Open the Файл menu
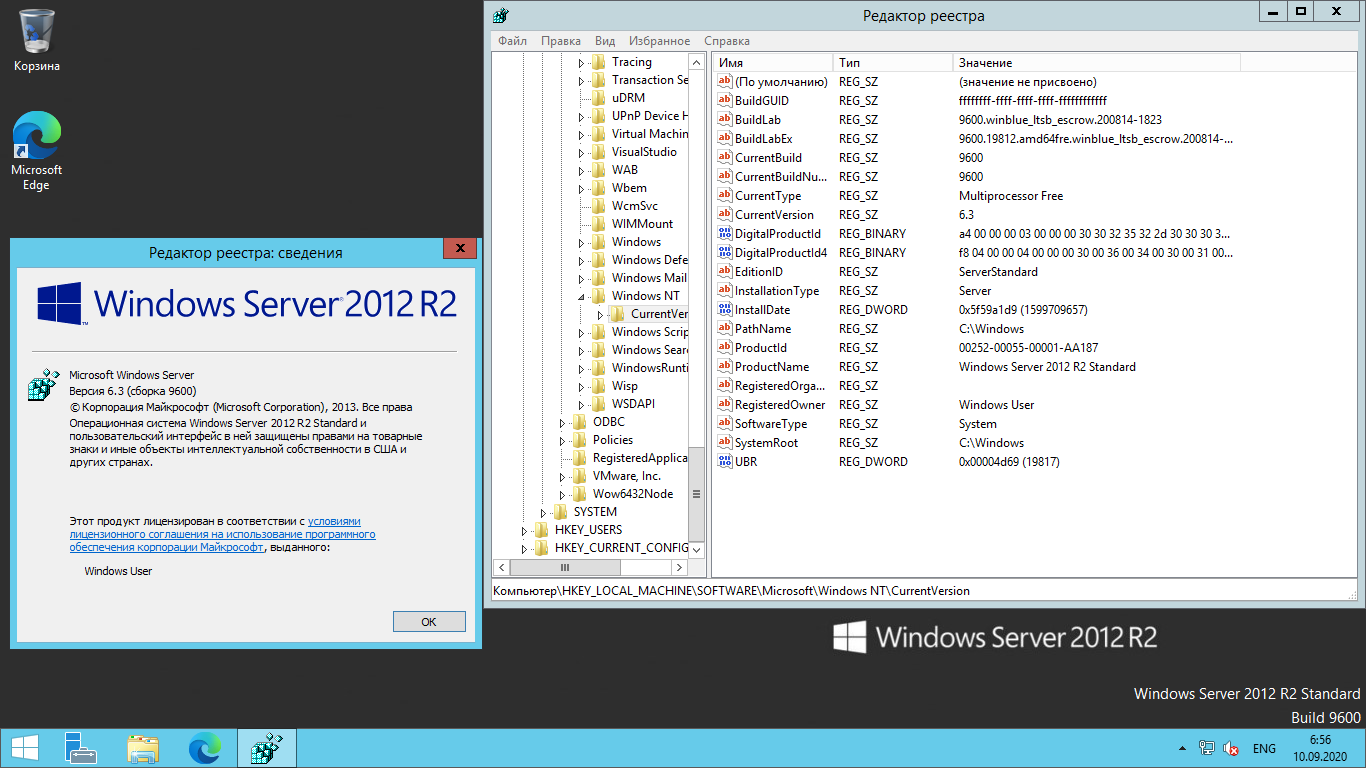 click(x=512, y=41)
